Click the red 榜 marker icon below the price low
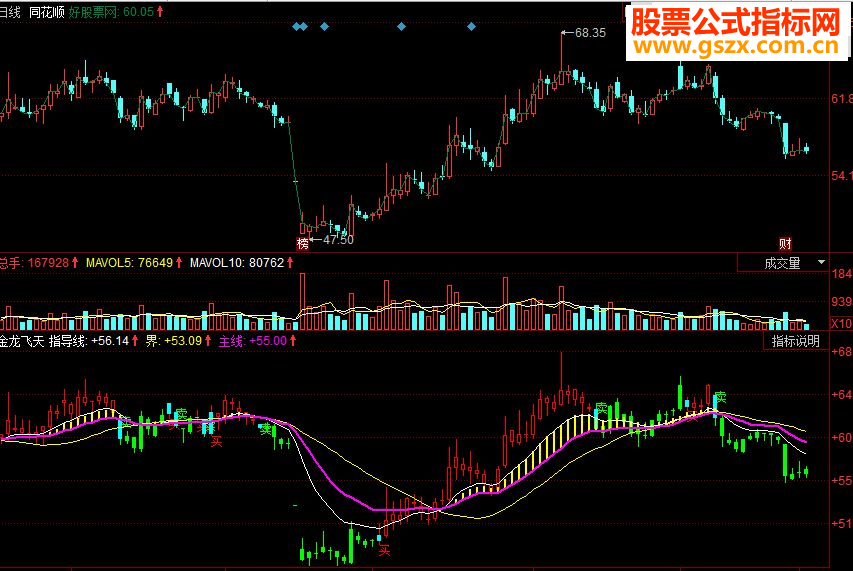This screenshot has width=853, height=571. (302, 243)
